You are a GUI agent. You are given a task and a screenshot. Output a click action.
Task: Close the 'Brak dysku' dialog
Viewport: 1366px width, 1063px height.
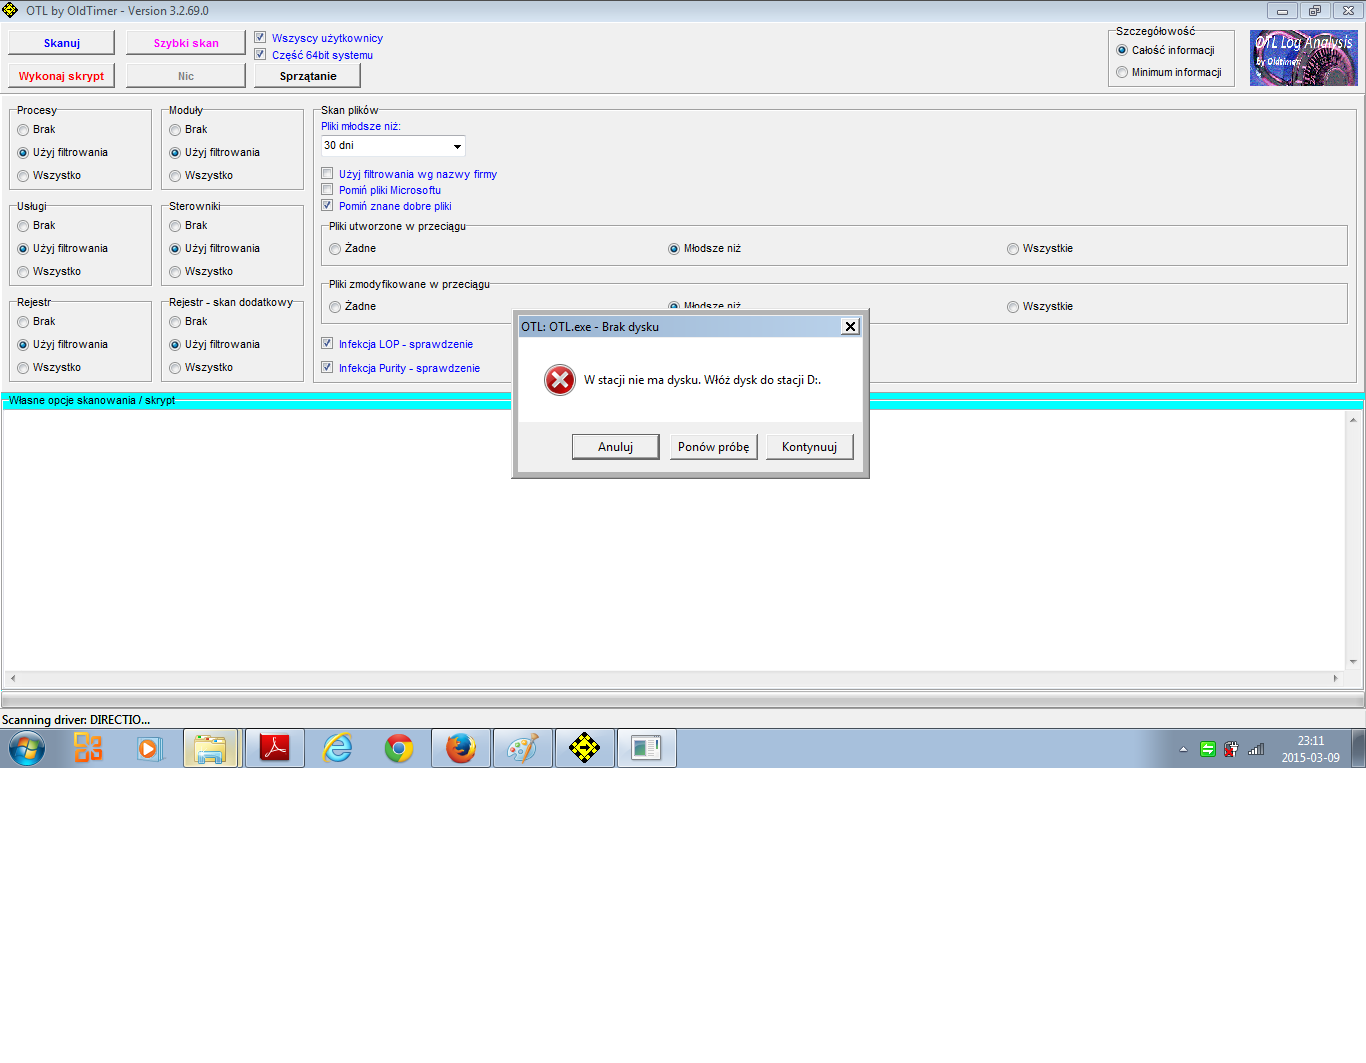tap(850, 327)
